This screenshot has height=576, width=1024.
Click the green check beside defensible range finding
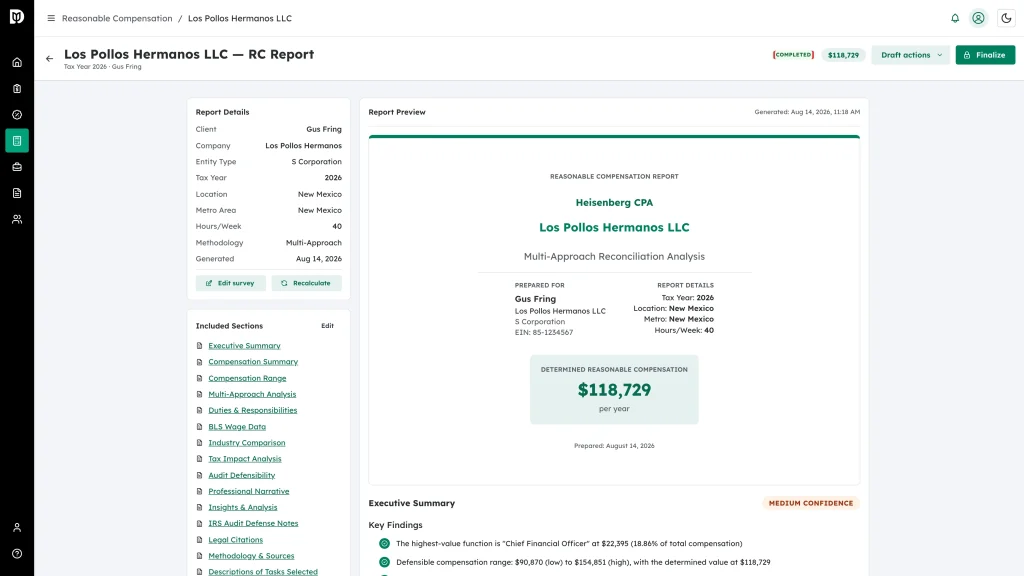(384, 562)
